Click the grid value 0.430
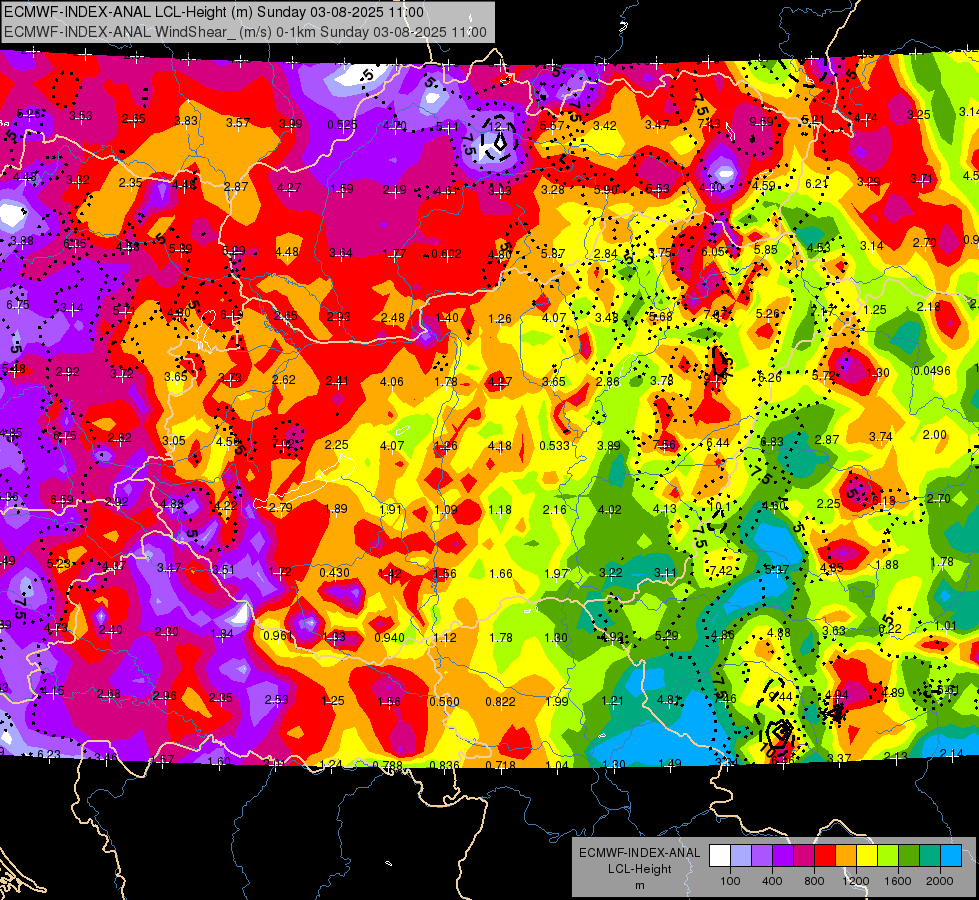This screenshot has height=900, width=979. [335, 573]
